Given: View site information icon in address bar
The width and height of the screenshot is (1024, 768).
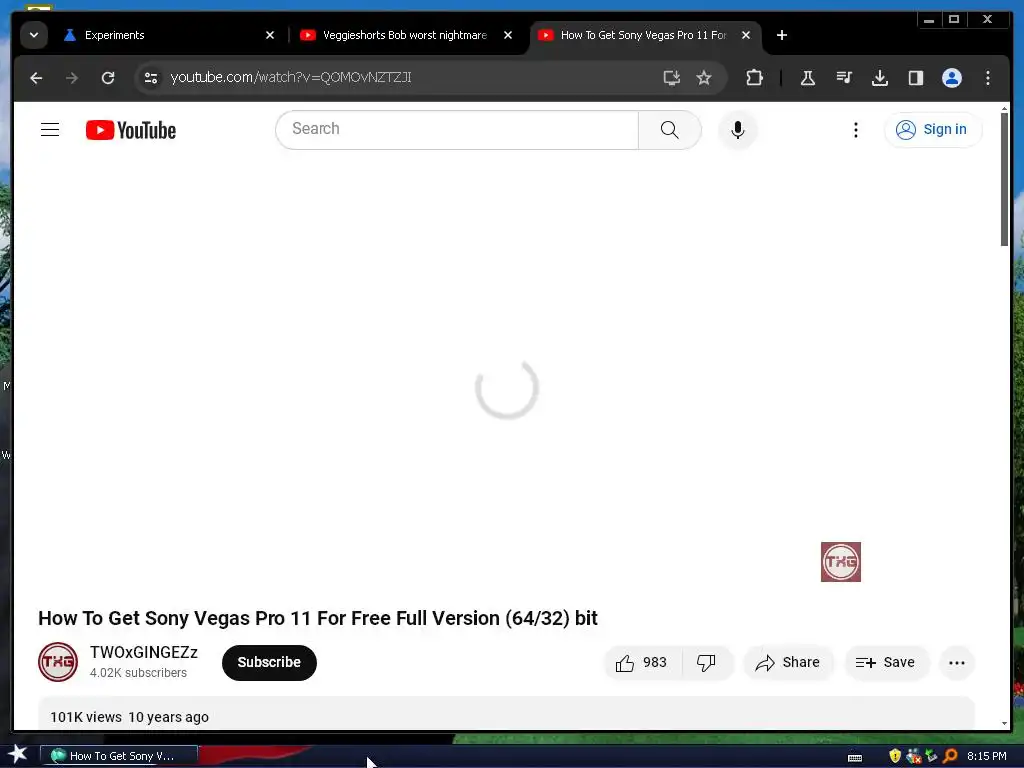Looking at the screenshot, I should [151, 78].
